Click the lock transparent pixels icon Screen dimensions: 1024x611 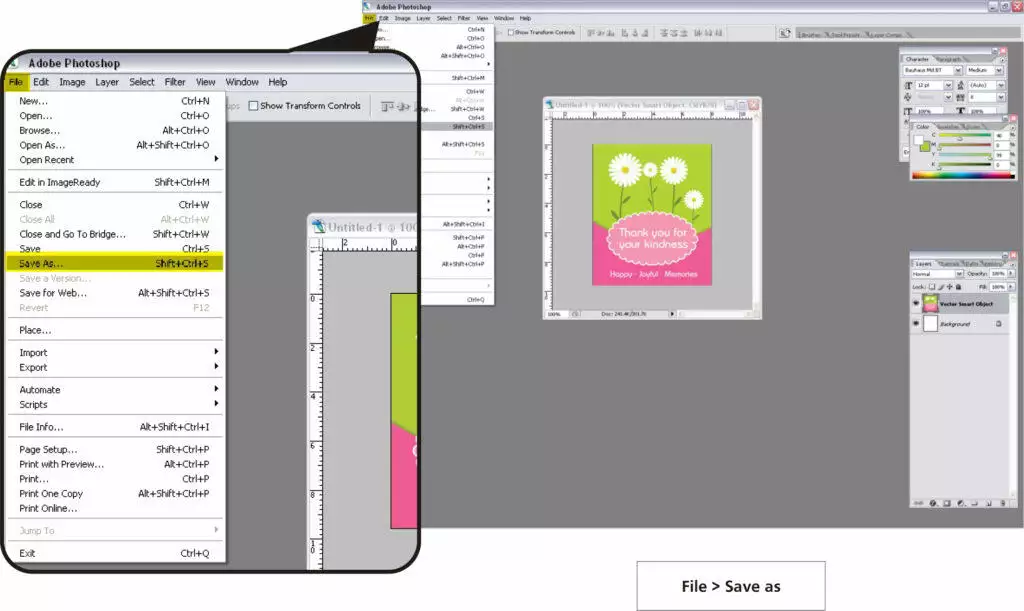(932, 287)
